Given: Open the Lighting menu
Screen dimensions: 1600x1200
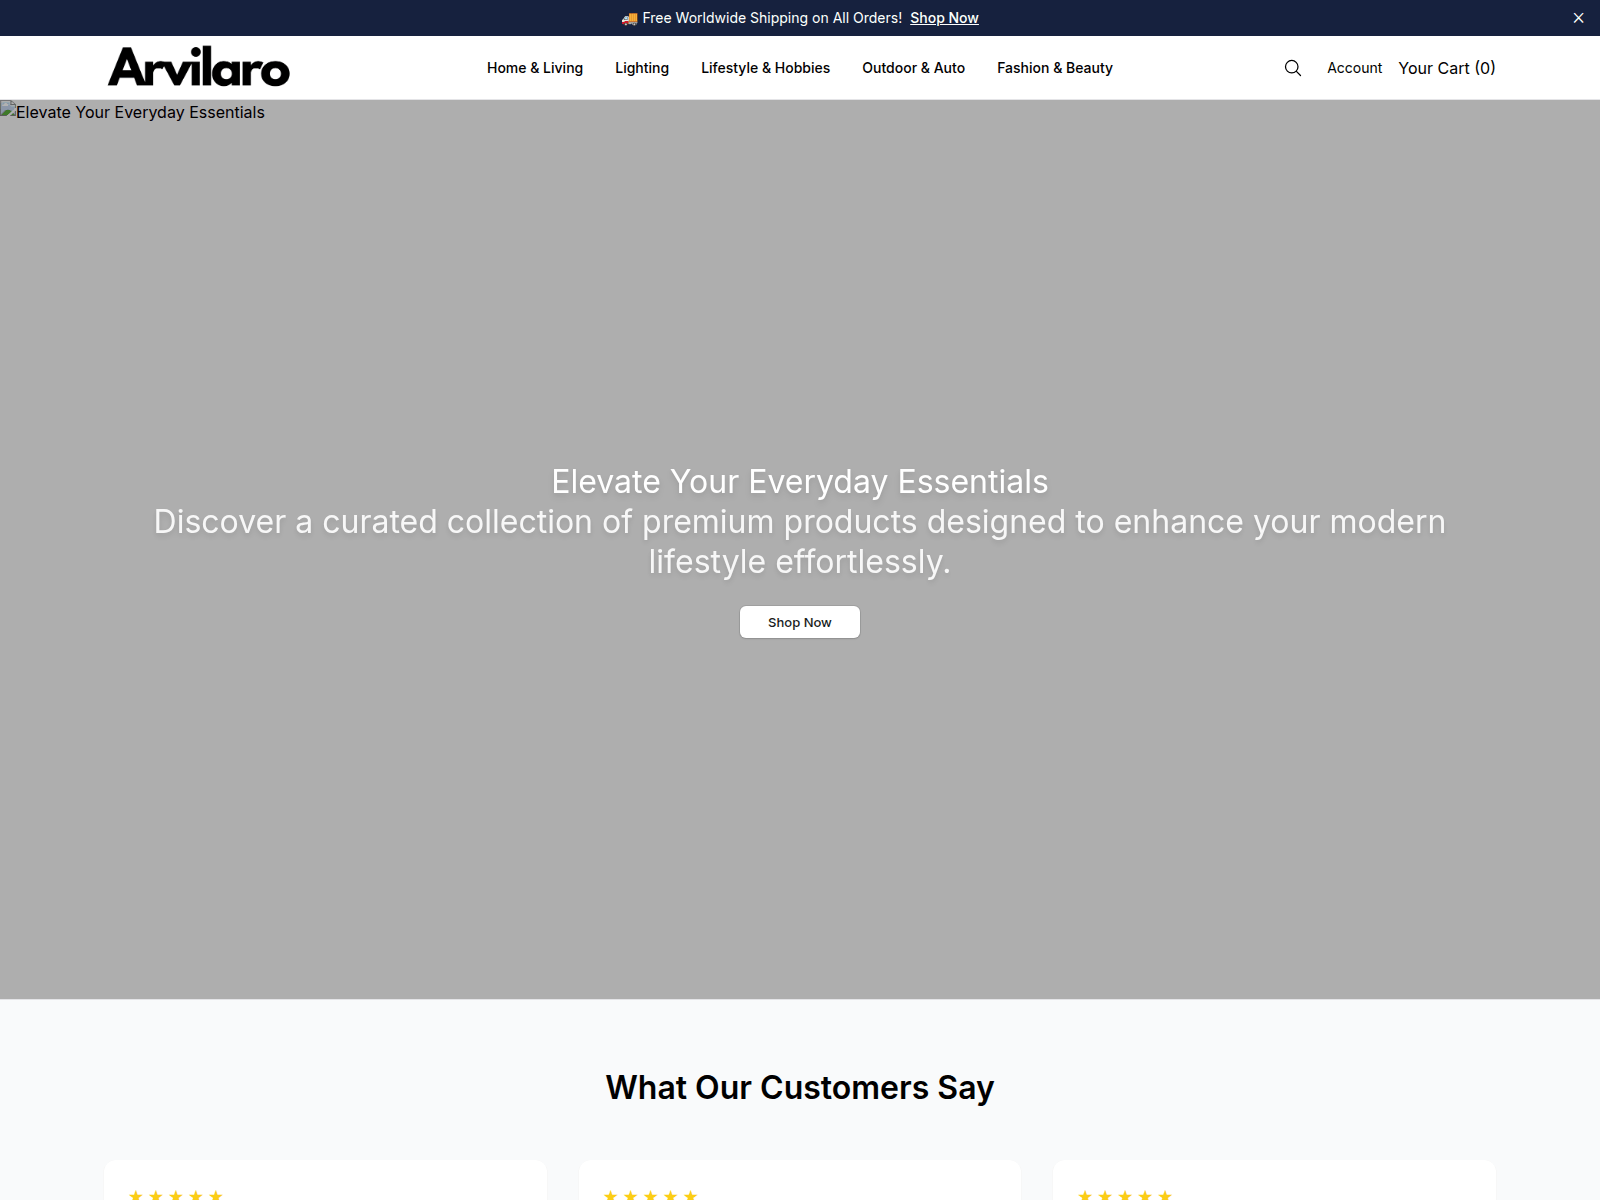Looking at the screenshot, I should [642, 68].
